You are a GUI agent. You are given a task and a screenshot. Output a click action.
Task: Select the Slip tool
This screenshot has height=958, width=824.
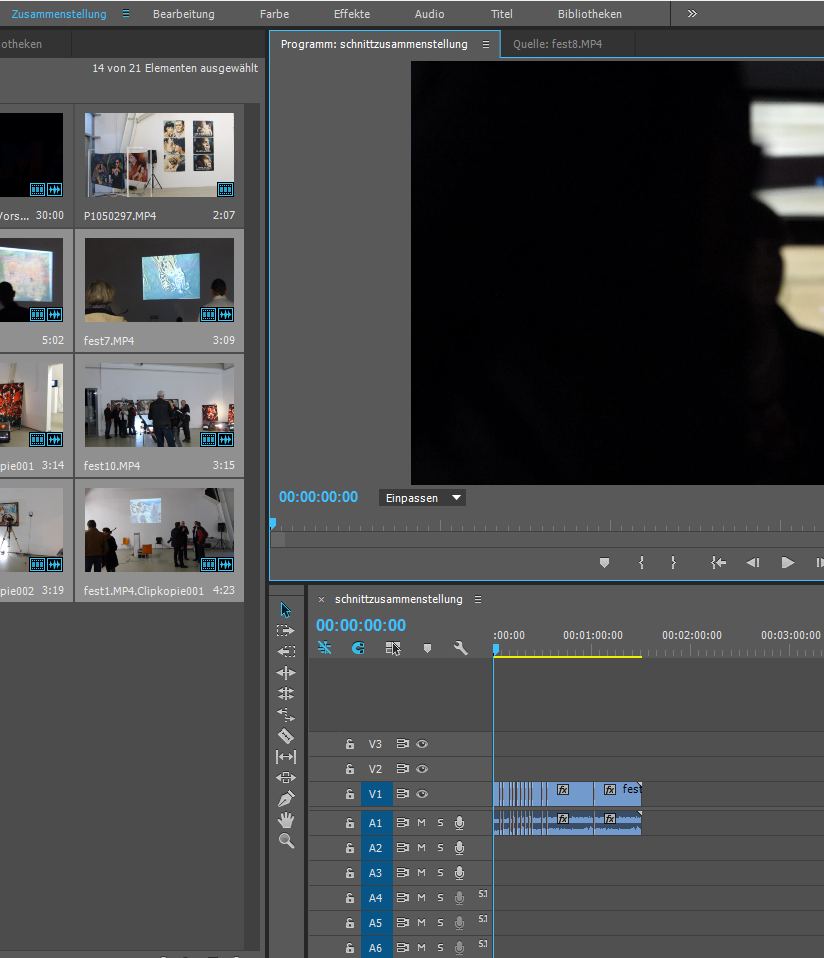286,757
